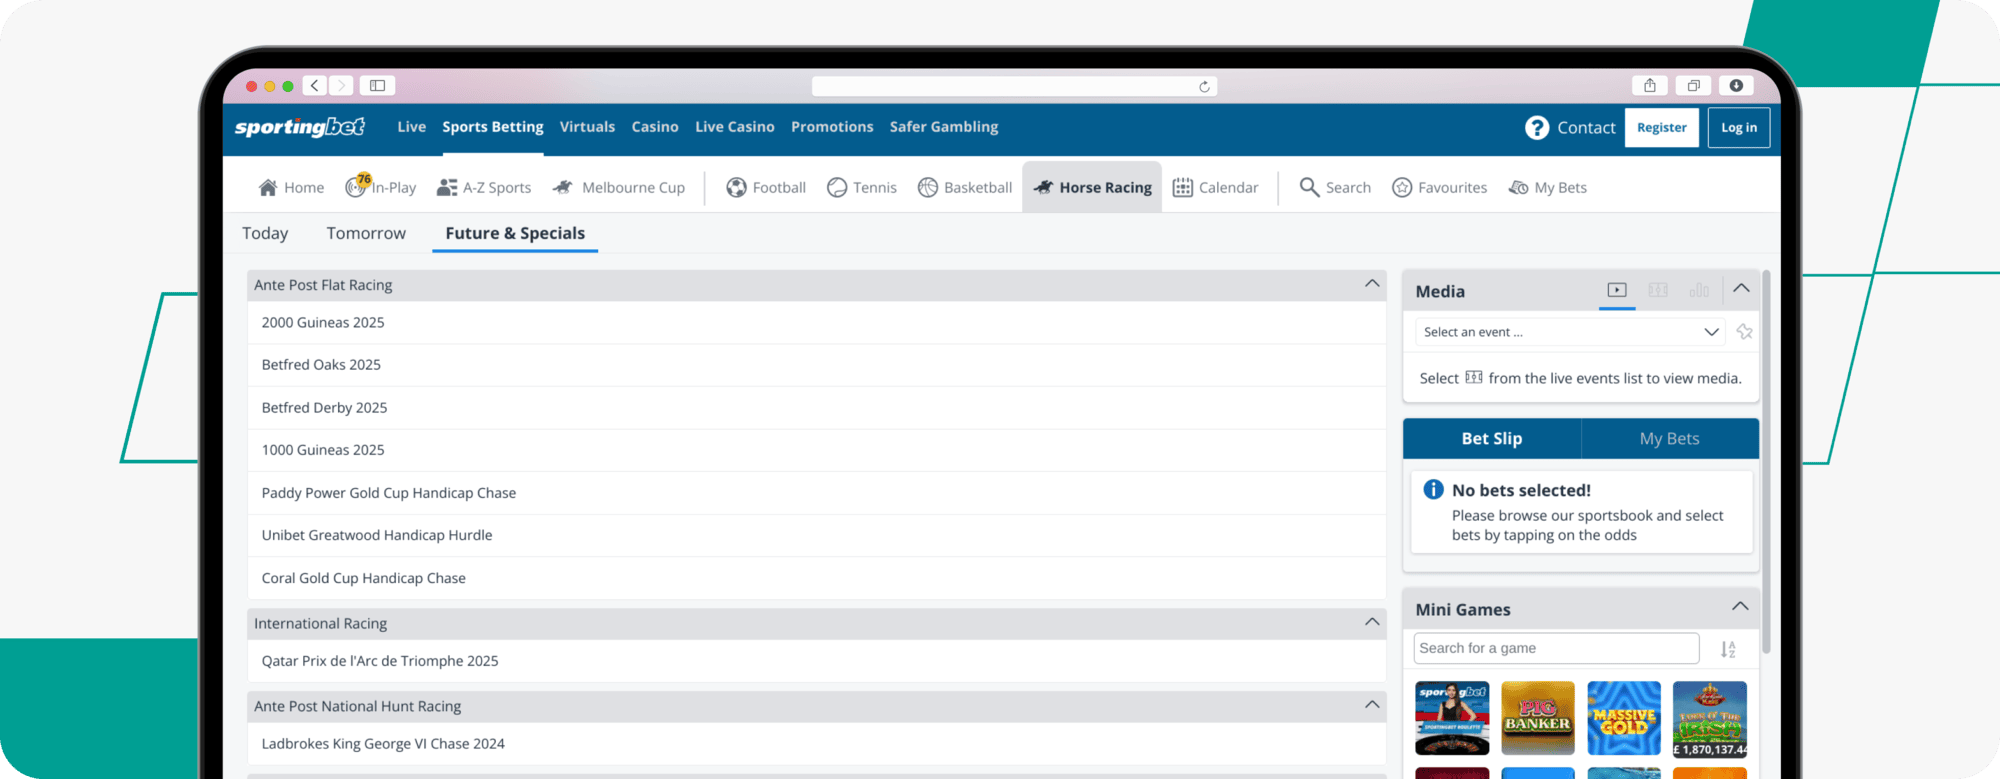The image size is (2000, 779).
Task: Click the browser downloads icon
Action: click(1736, 85)
